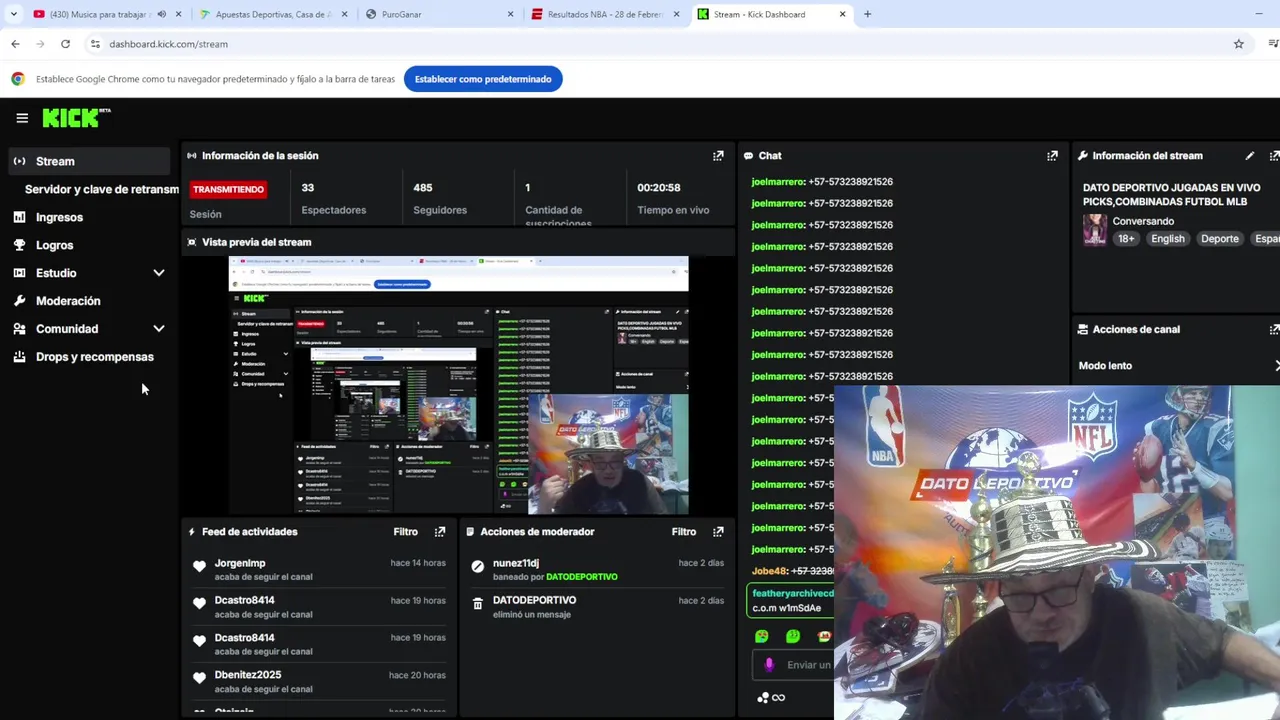Open a new browser tab with plus button
This screenshot has height=720, width=1280.
click(867, 14)
